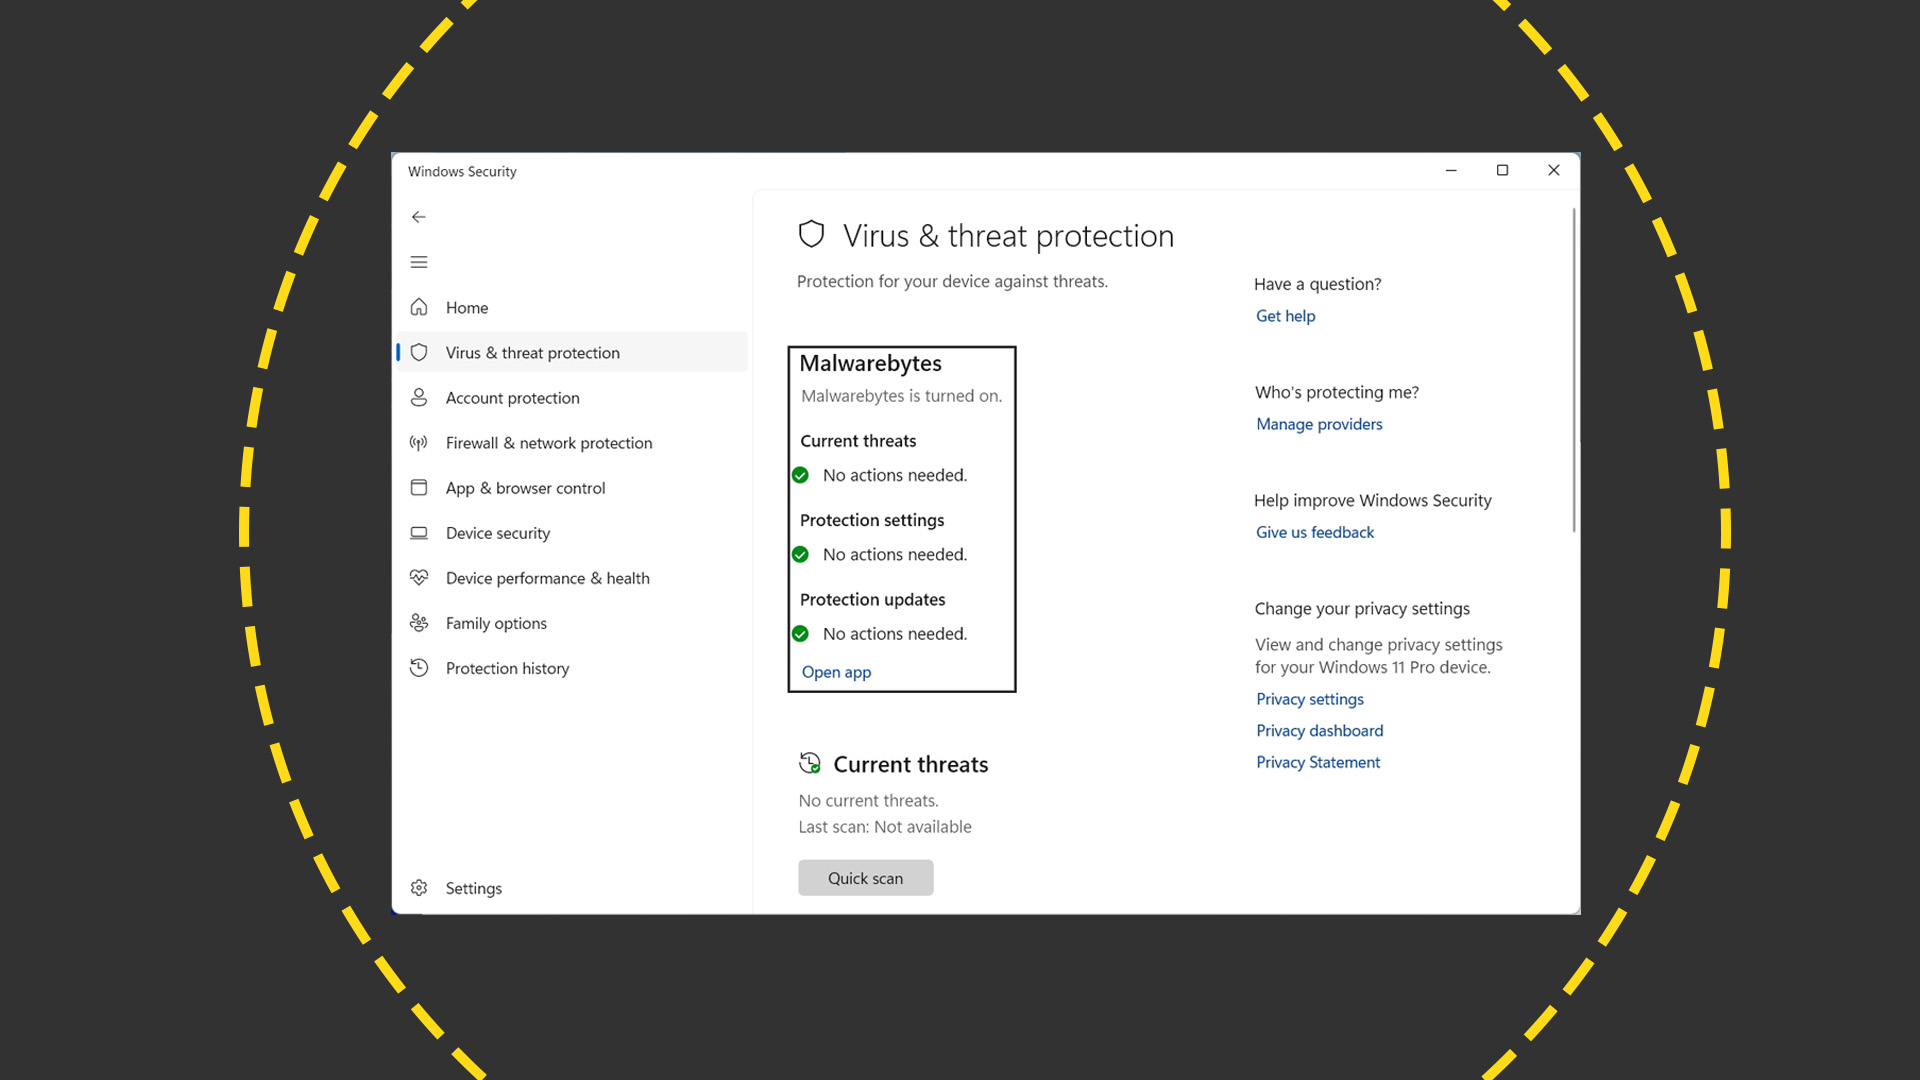Click the Current threats checkmark status icon
The width and height of the screenshot is (1920, 1080).
tap(800, 475)
